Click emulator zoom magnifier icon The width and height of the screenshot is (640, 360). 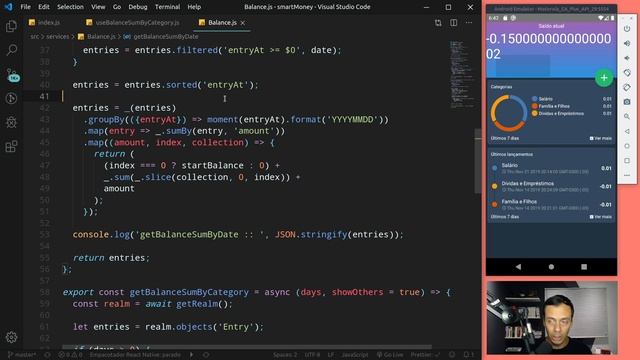pyautogui.click(x=627, y=117)
